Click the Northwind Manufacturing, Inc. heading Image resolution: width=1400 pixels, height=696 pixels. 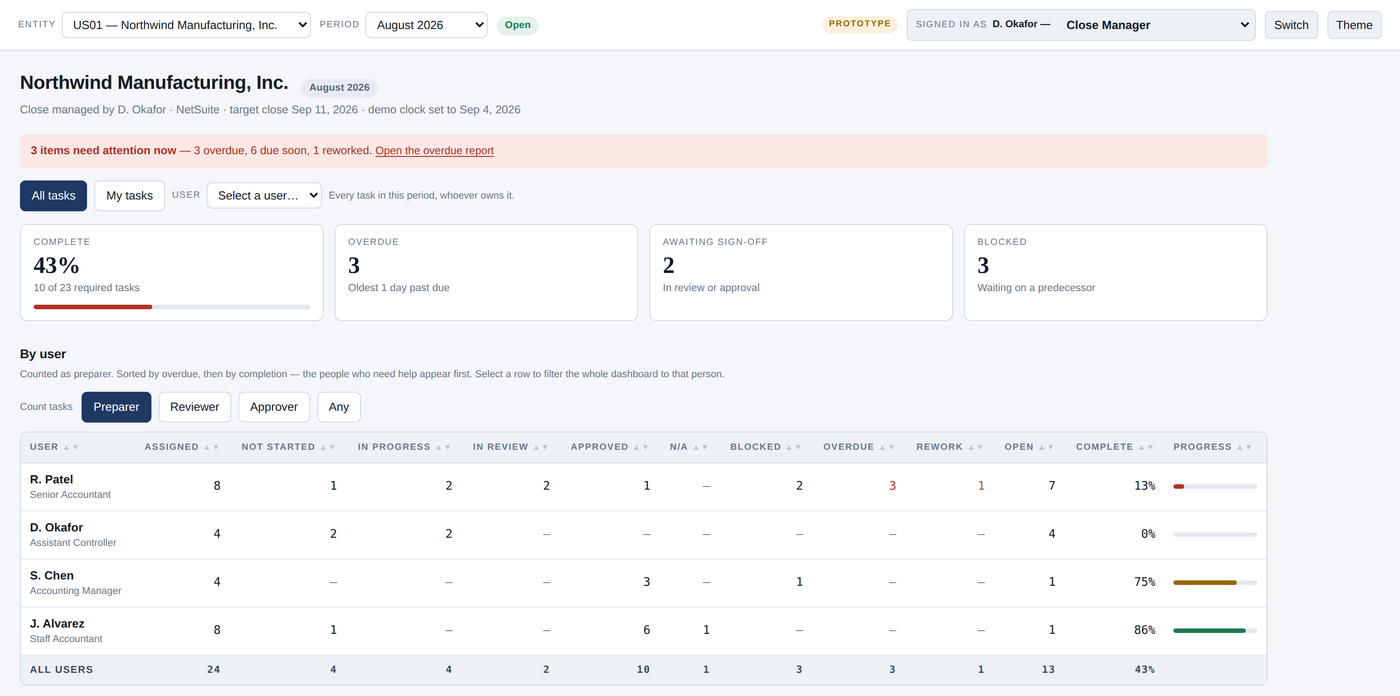(154, 83)
